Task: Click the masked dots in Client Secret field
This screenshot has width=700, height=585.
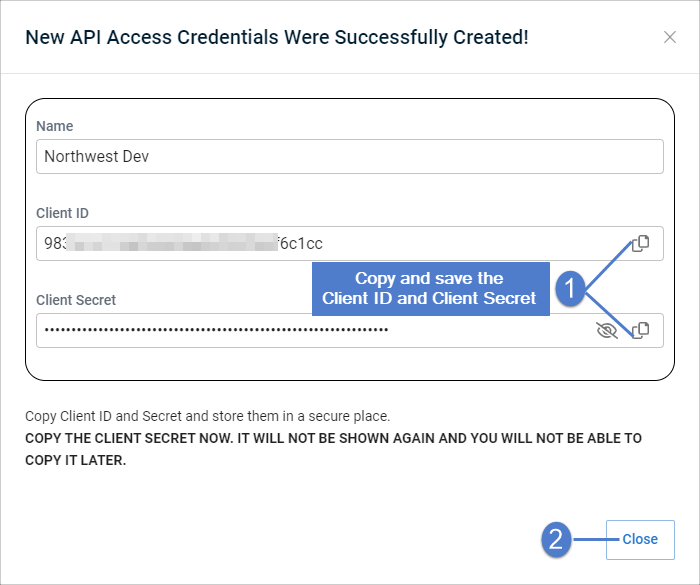Action: tap(216, 330)
